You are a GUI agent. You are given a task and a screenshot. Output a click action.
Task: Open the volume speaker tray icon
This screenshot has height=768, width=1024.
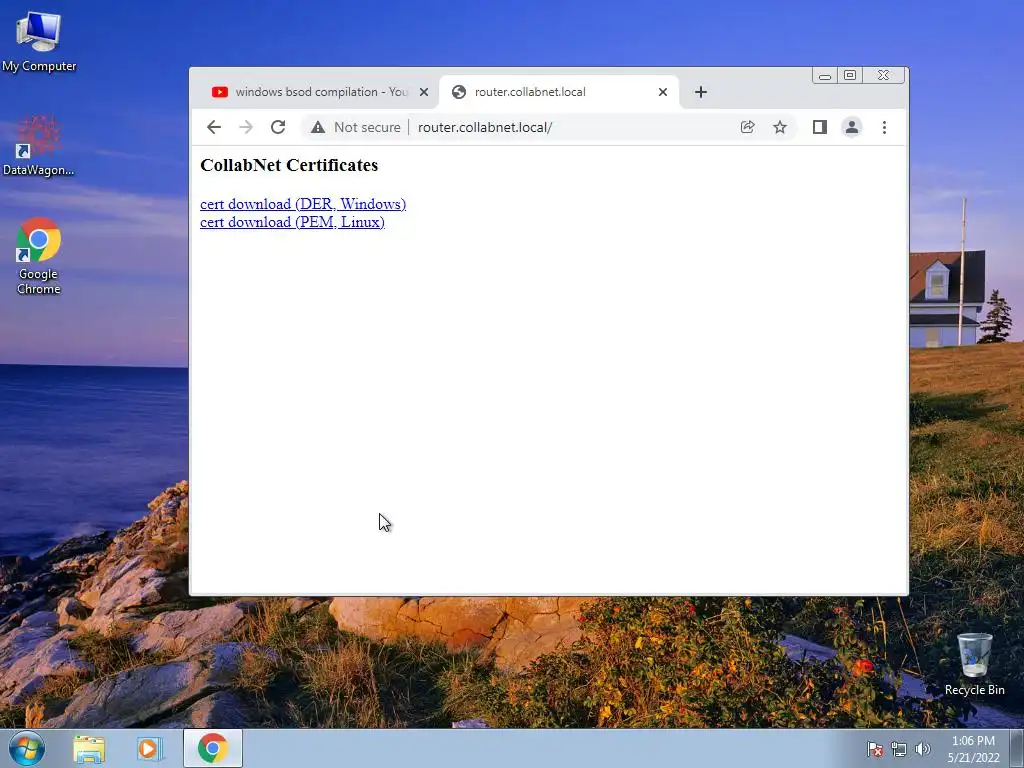click(x=923, y=749)
